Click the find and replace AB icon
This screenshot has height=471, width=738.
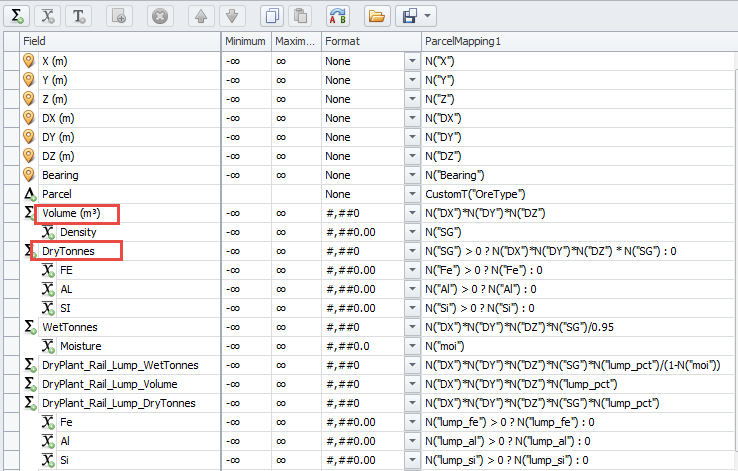339,16
